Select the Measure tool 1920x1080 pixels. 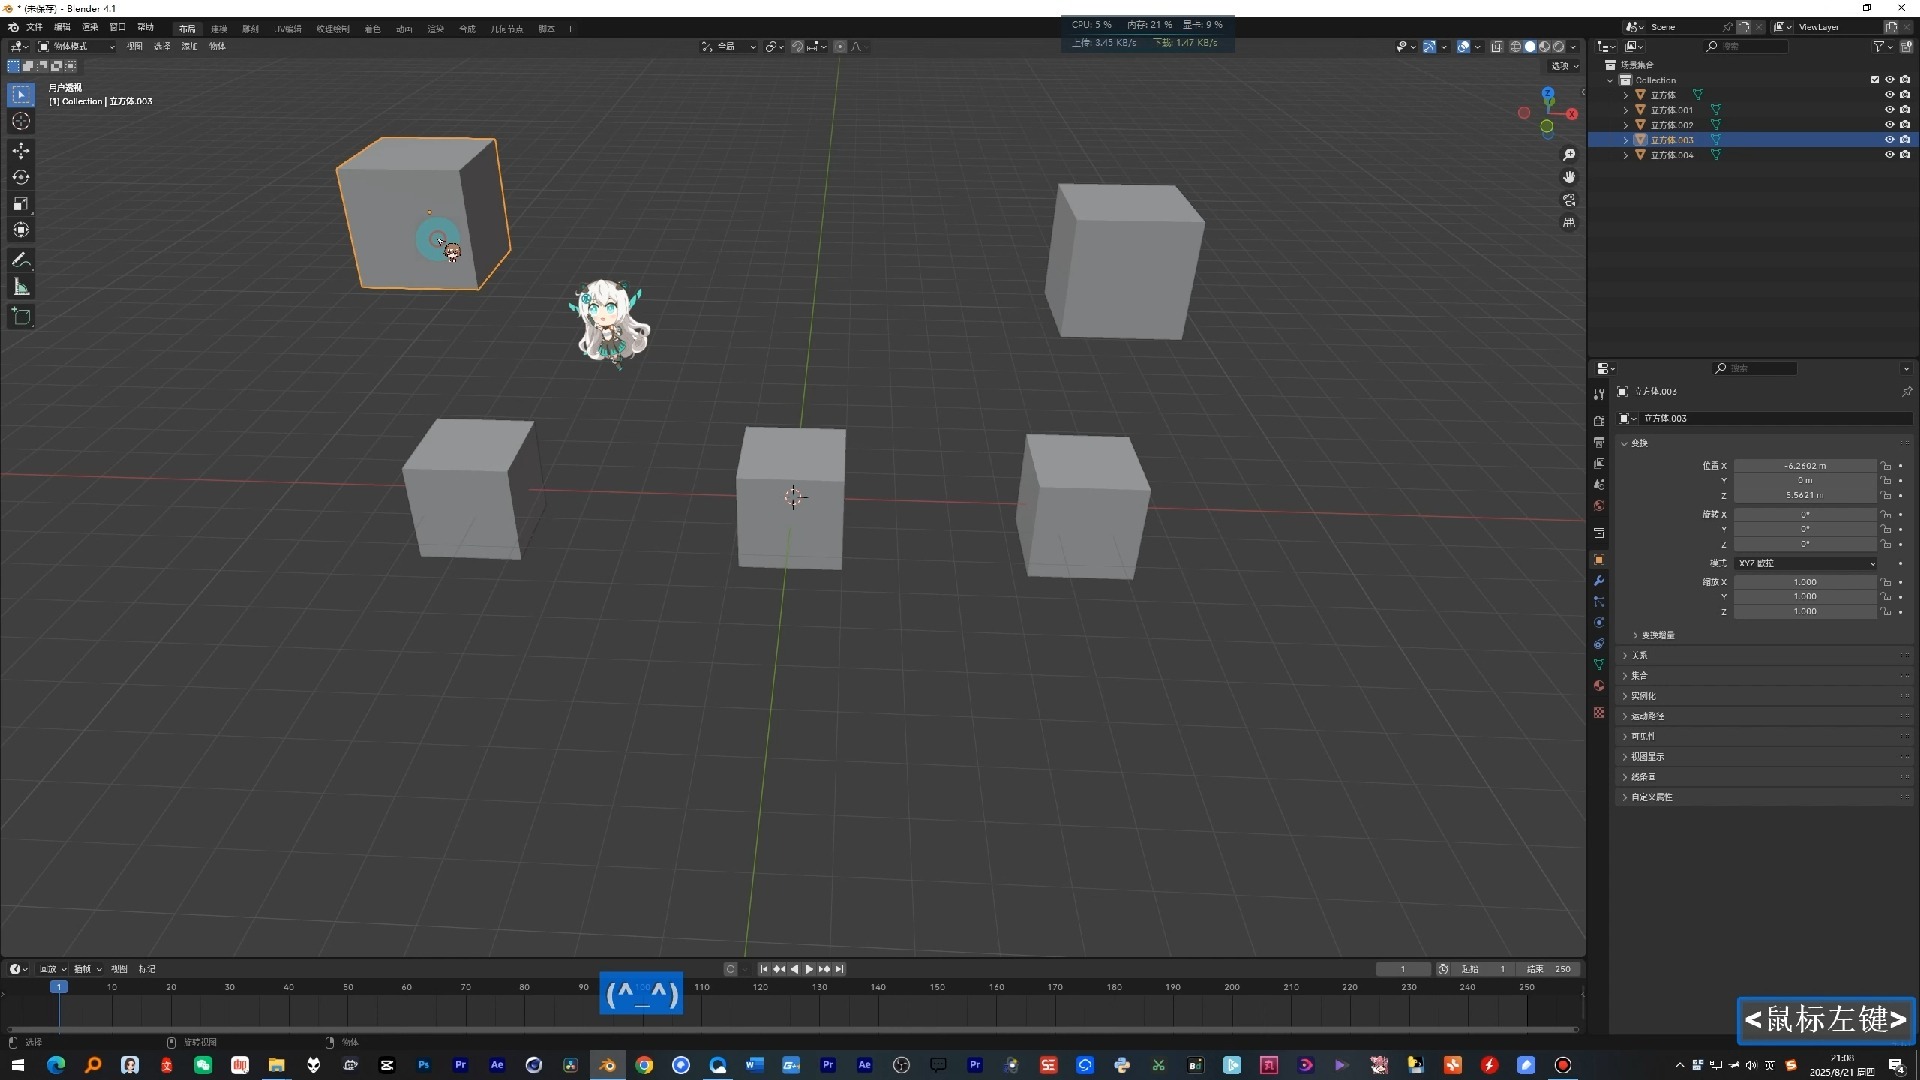point(21,287)
